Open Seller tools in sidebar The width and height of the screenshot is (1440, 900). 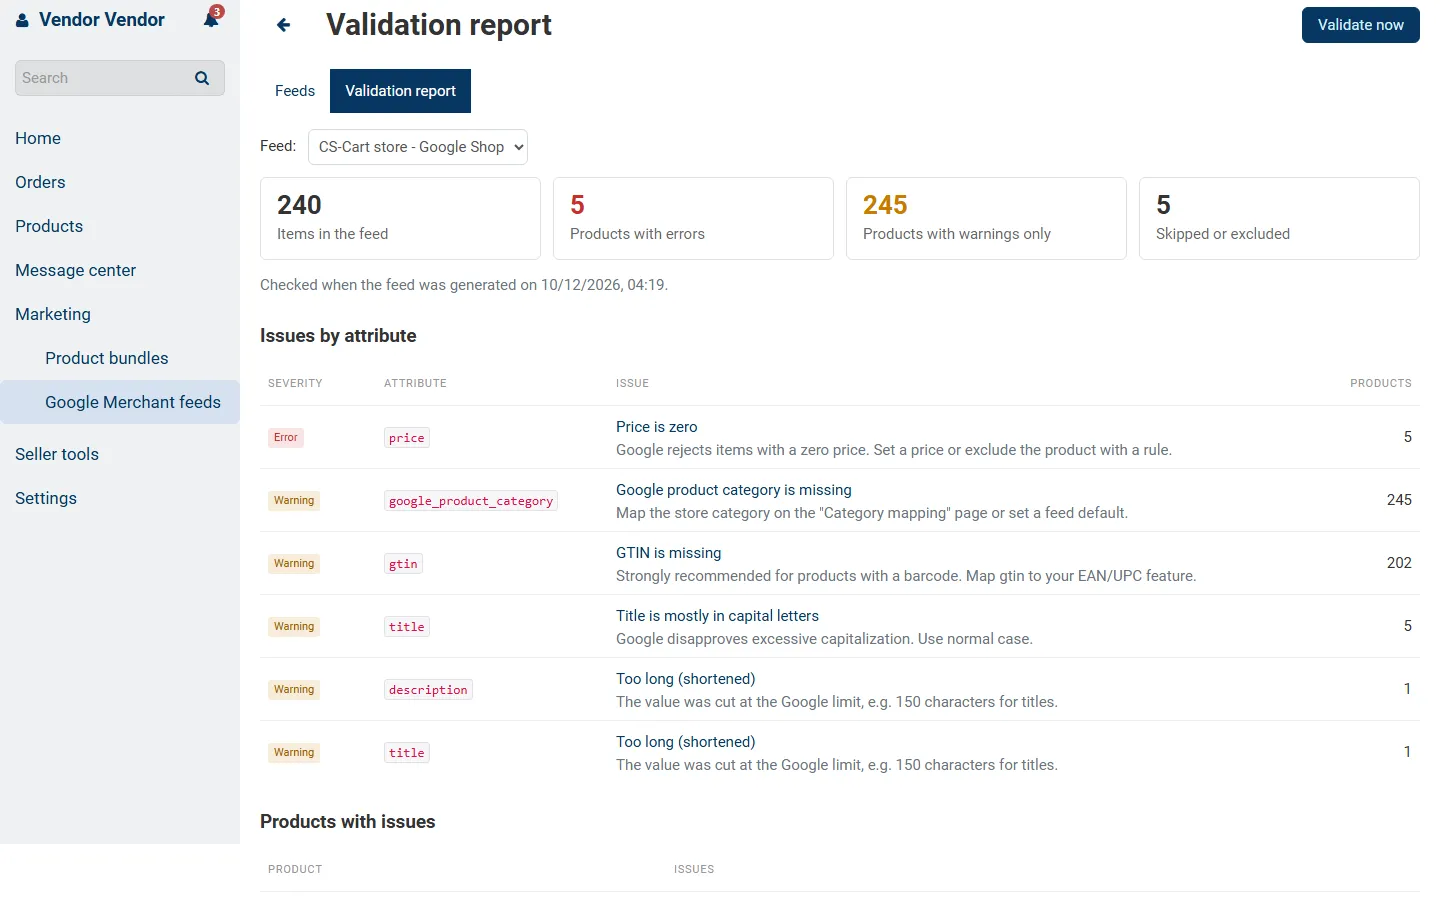57,454
